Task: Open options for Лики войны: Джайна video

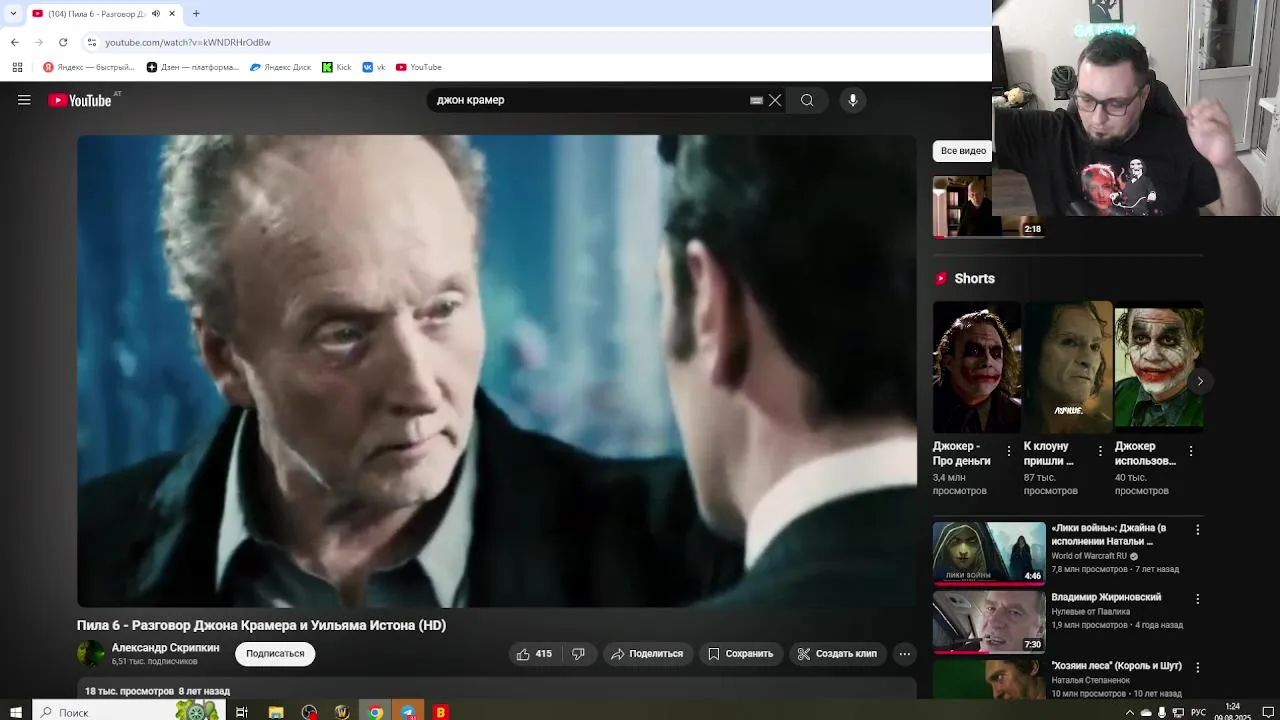Action: point(1197,530)
